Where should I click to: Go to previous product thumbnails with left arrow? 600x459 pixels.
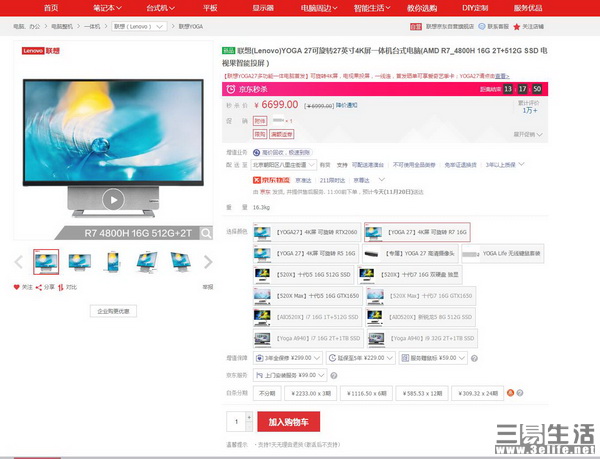18,262
